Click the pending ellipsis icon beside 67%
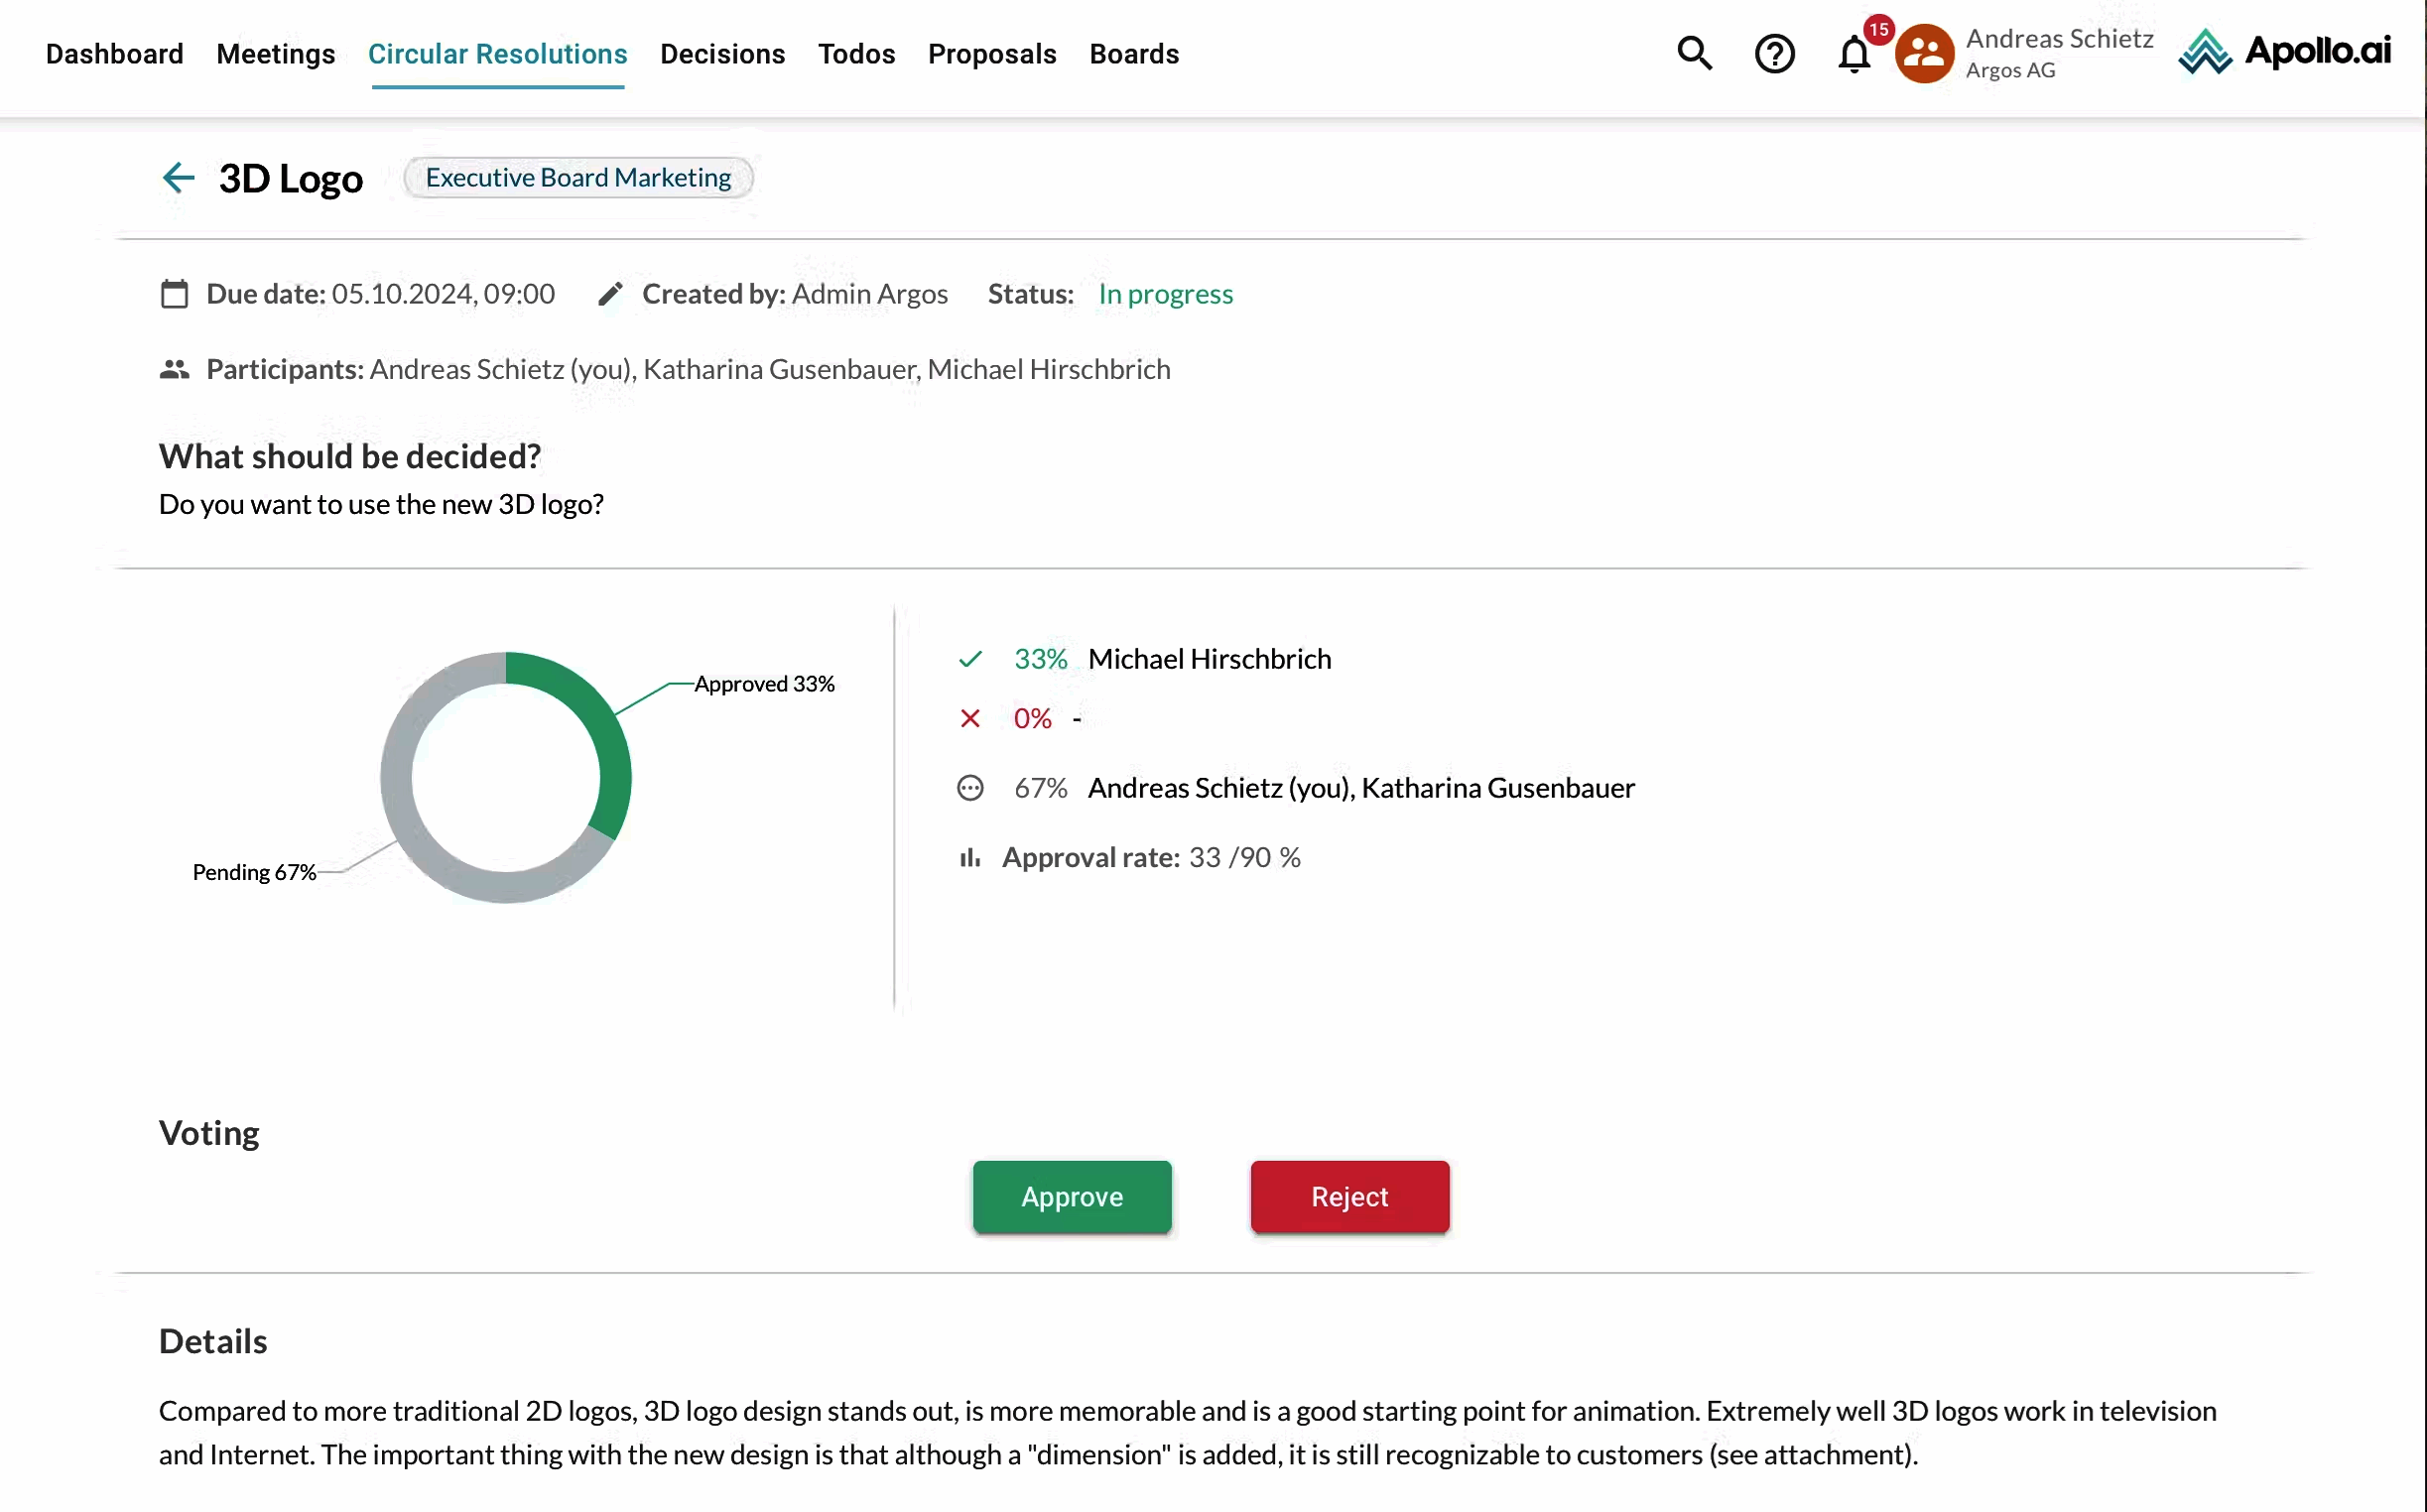 pos(970,788)
